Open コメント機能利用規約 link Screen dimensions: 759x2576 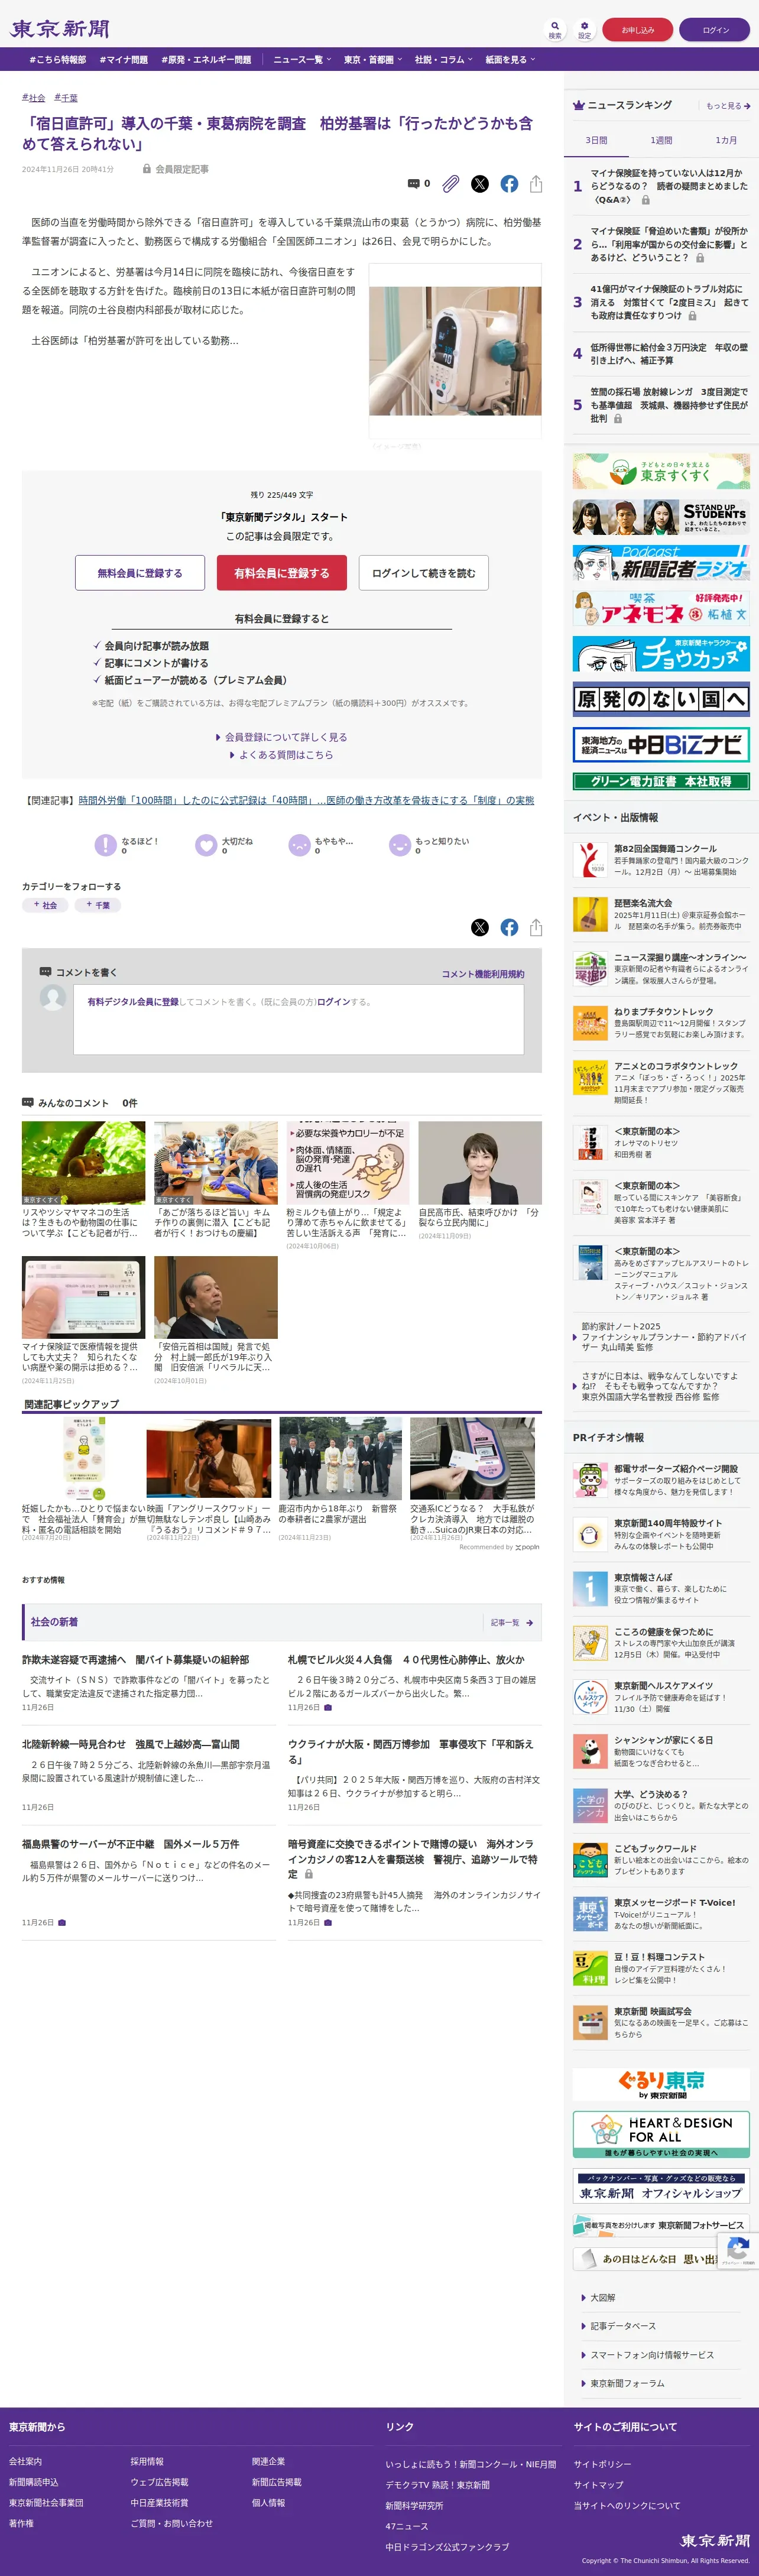483,974
